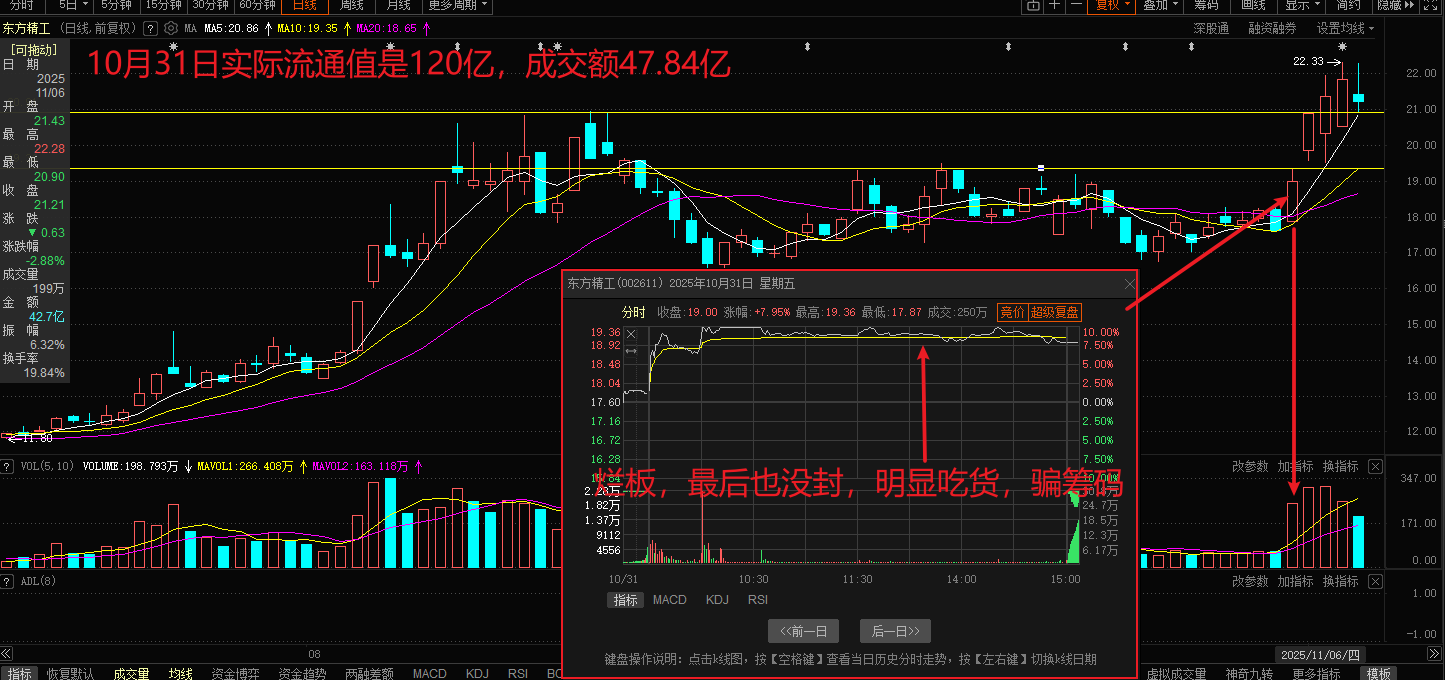Close the ADL indicator panel with its X icon
1445x680 pixels.
[1375, 581]
